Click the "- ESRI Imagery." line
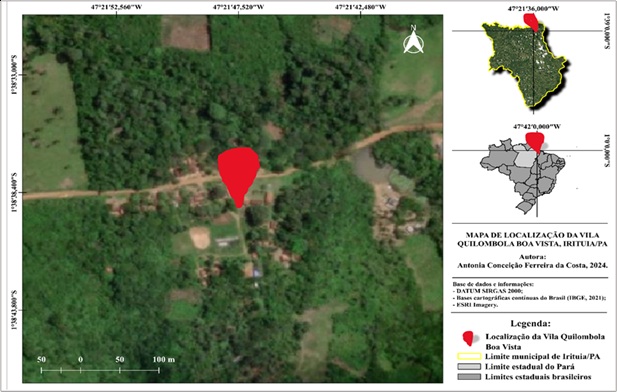 click(x=475, y=305)
